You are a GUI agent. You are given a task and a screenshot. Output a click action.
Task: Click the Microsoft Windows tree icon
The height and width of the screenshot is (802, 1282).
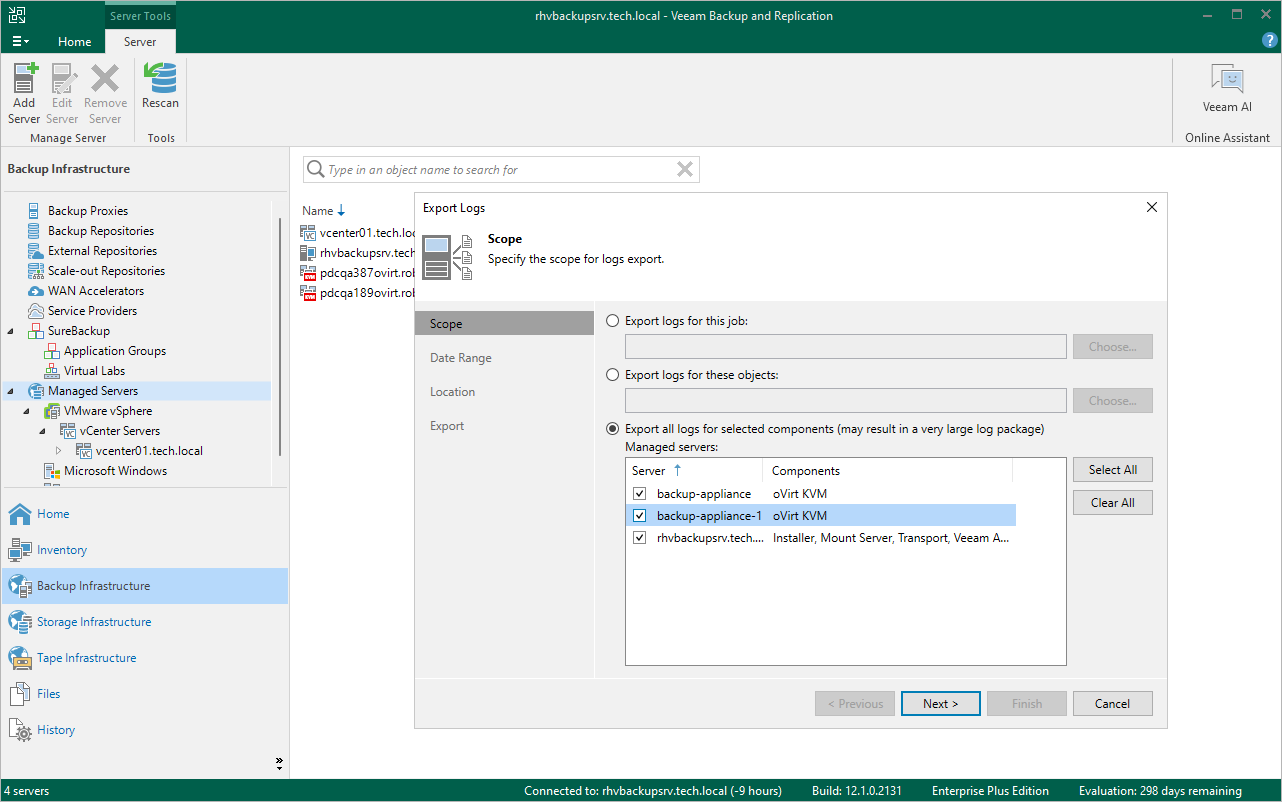[x=52, y=471]
